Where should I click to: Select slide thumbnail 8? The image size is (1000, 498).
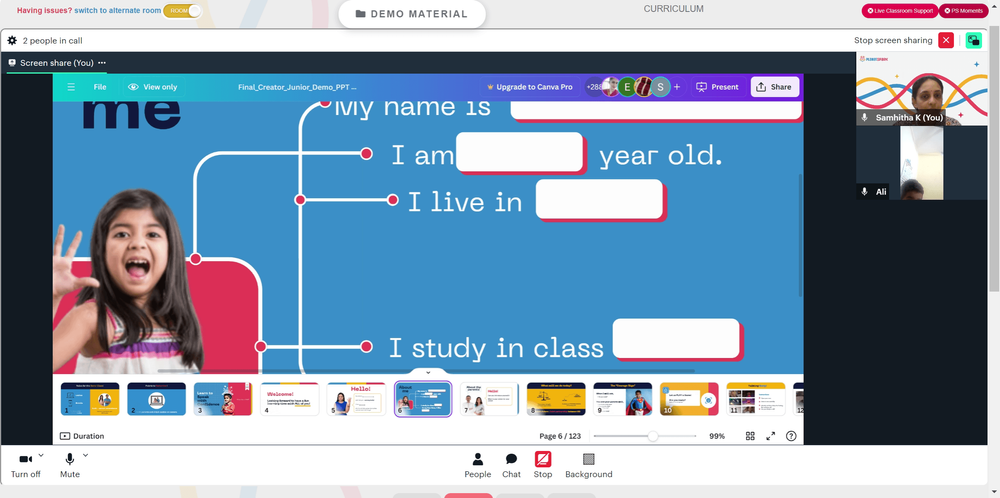pyautogui.click(x=556, y=399)
